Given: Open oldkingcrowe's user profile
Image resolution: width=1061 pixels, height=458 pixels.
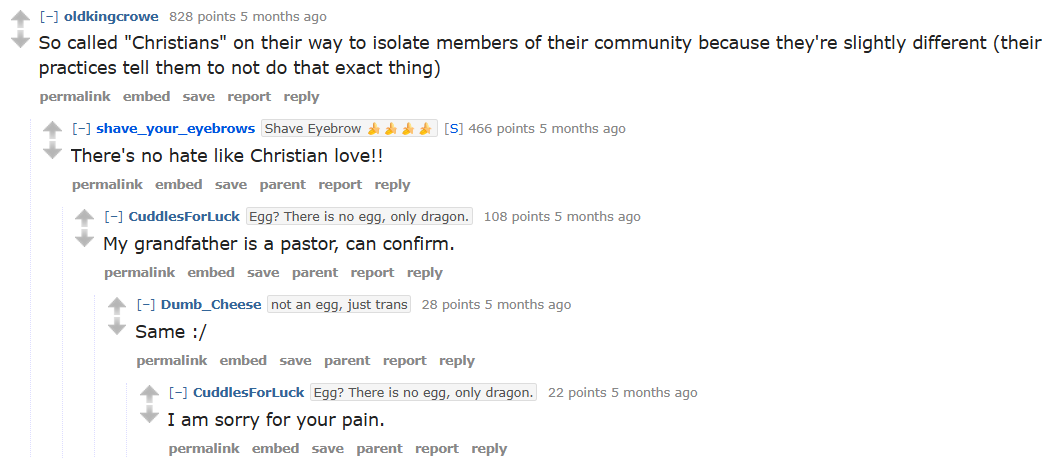Looking at the screenshot, I should (x=111, y=17).
